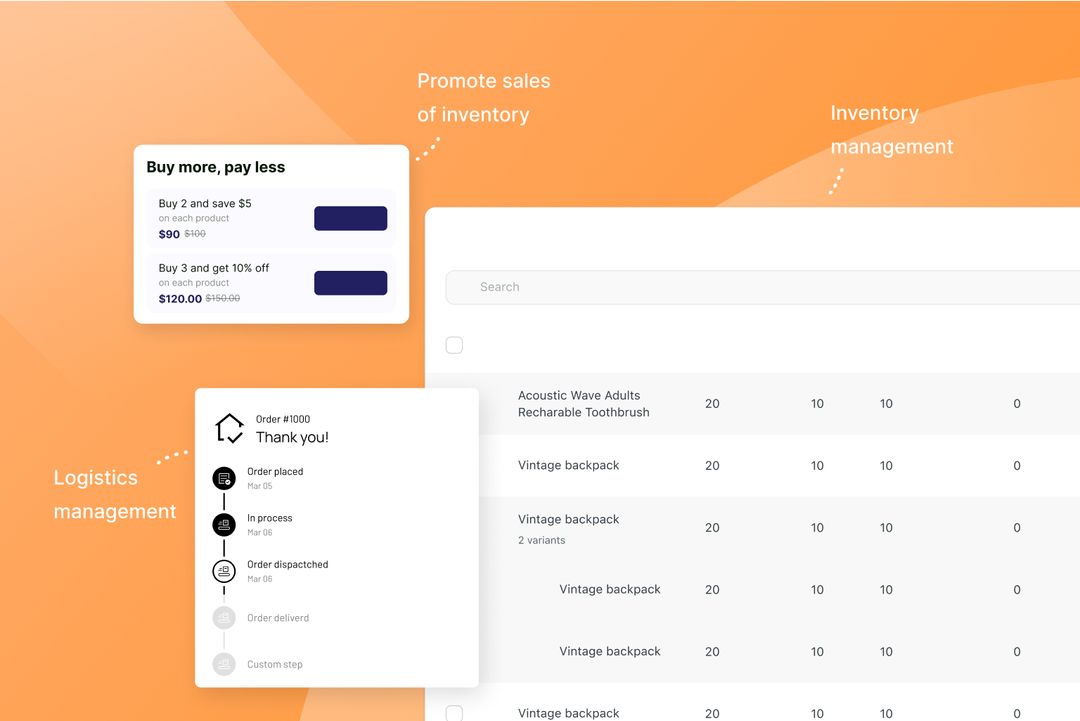
Task: Click the Custom step icon
Action: (223, 663)
